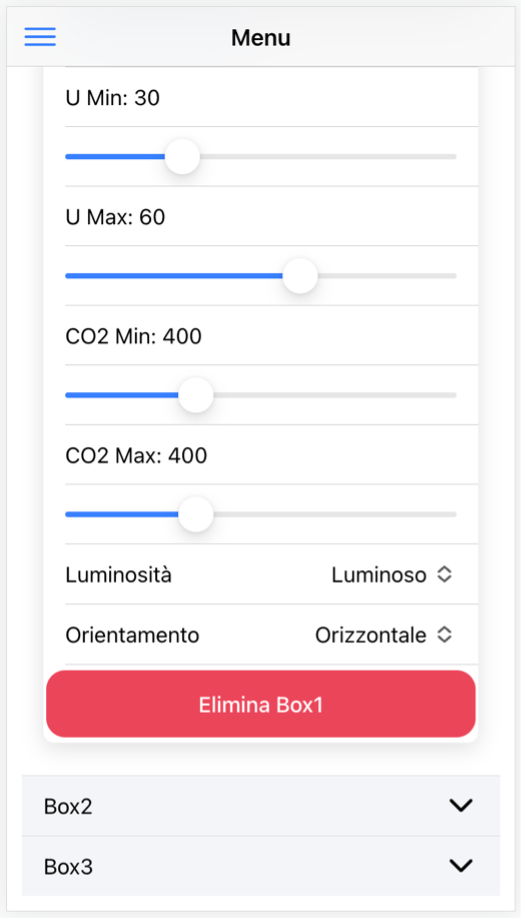
Task: Expand the Box2 accordion section
Action: (x=261, y=806)
